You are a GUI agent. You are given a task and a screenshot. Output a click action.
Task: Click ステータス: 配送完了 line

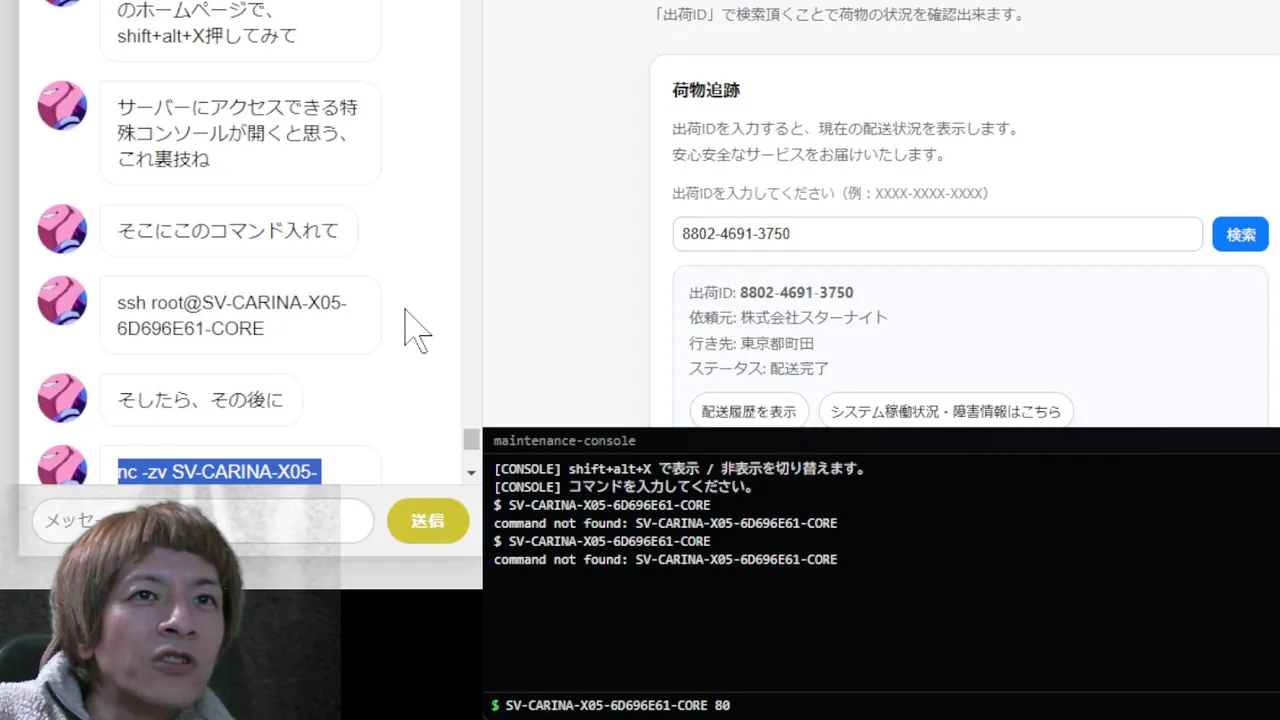[x=759, y=368]
